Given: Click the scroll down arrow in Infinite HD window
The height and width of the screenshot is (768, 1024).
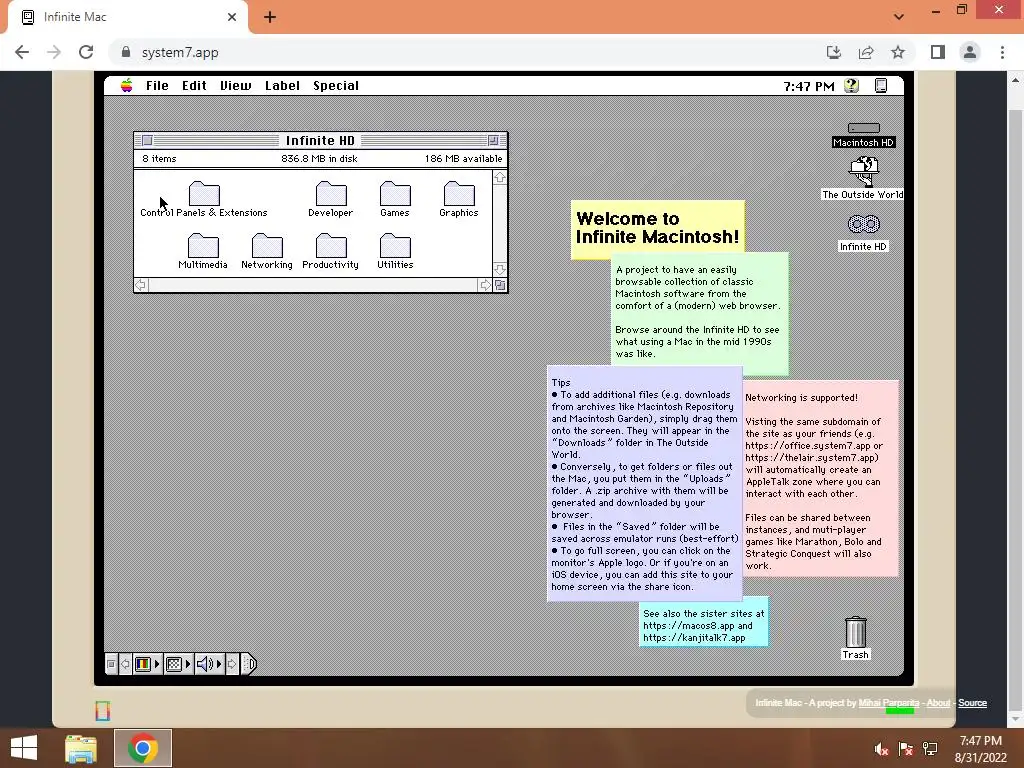Looking at the screenshot, I should pyautogui.click(x=500, y=270).
